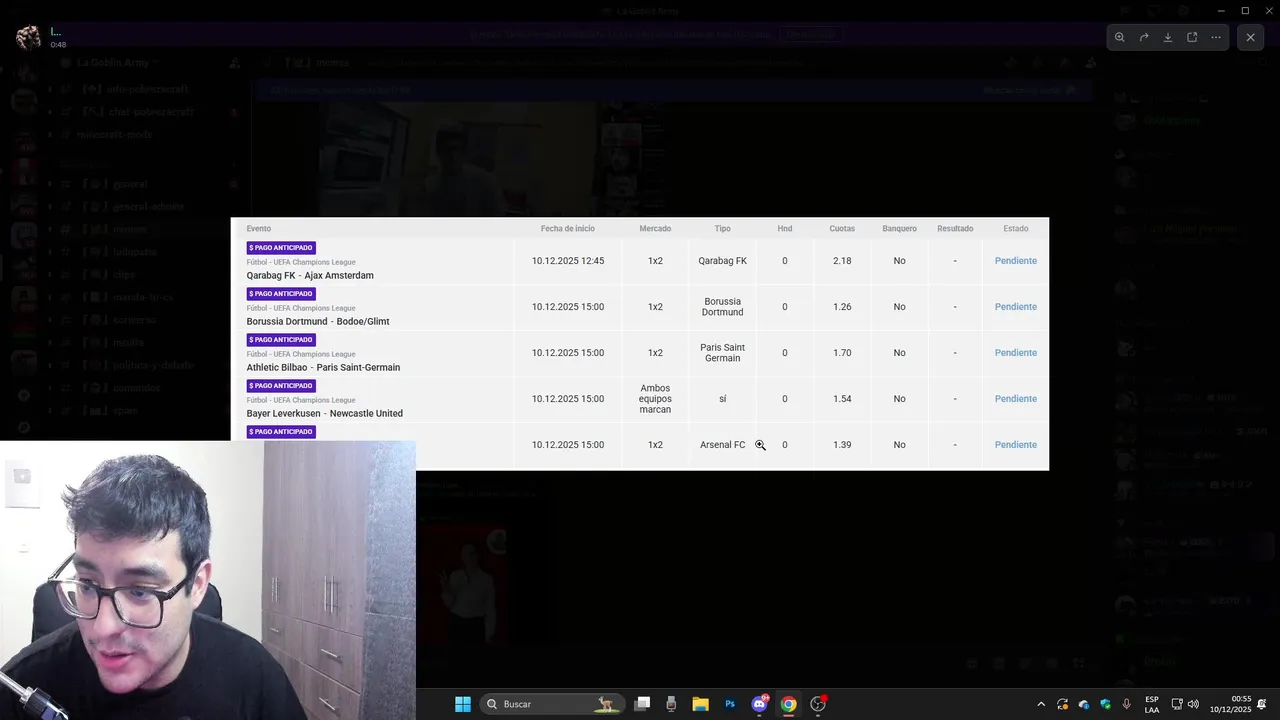Click the sync tray icon
Screen dimensions: 1280x720
[1062, 704]
